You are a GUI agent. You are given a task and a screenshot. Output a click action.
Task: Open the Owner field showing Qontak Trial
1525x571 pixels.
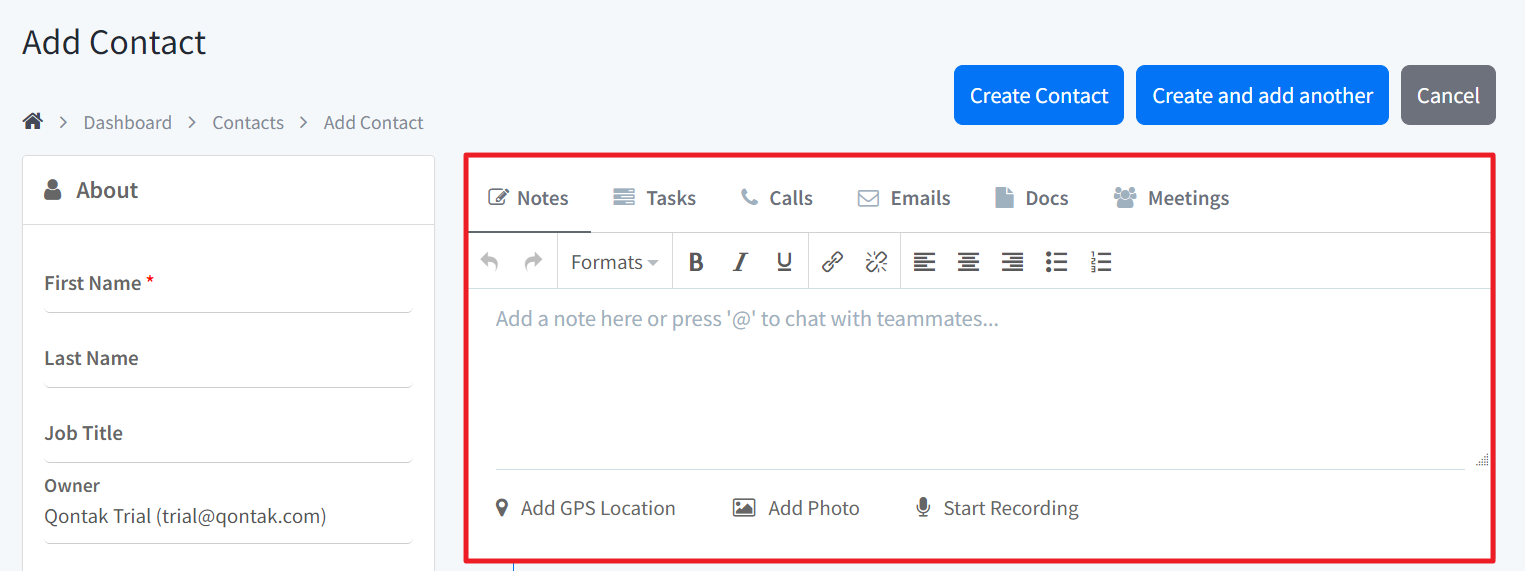[228, 517]
